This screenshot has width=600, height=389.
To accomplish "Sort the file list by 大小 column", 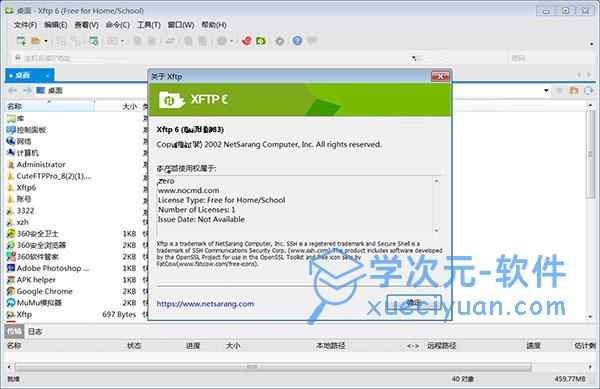I will [118, 106].
